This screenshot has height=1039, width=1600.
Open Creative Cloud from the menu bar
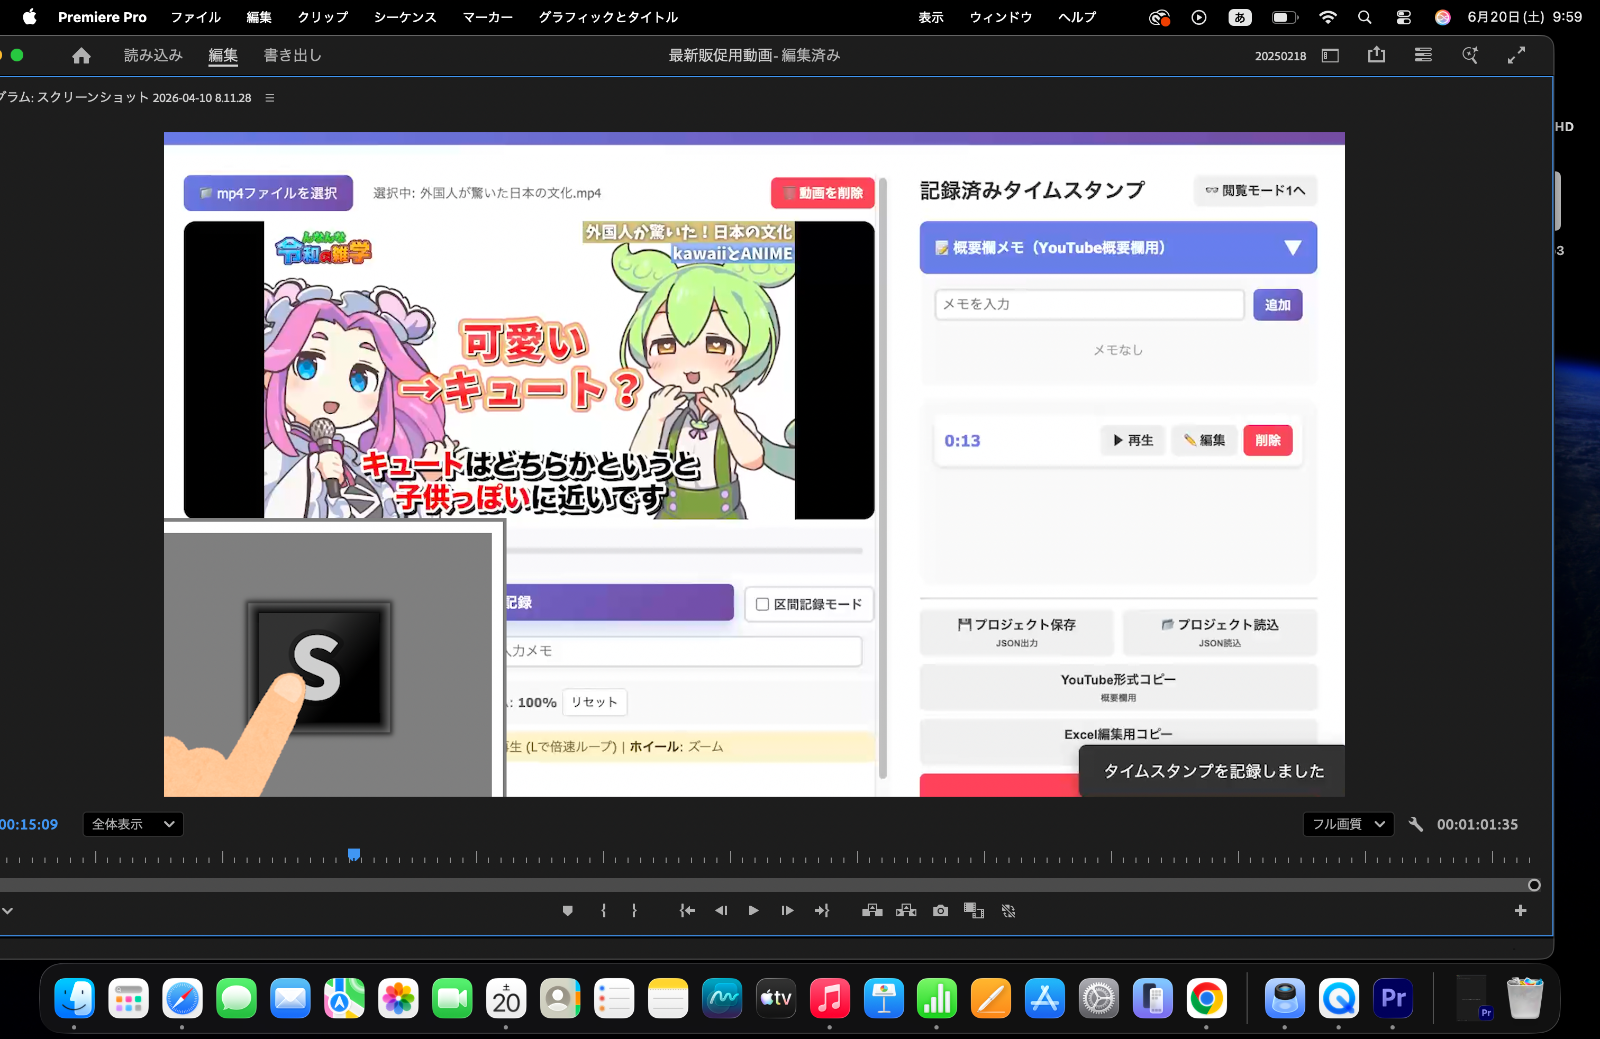click(x=1159, y=17)
